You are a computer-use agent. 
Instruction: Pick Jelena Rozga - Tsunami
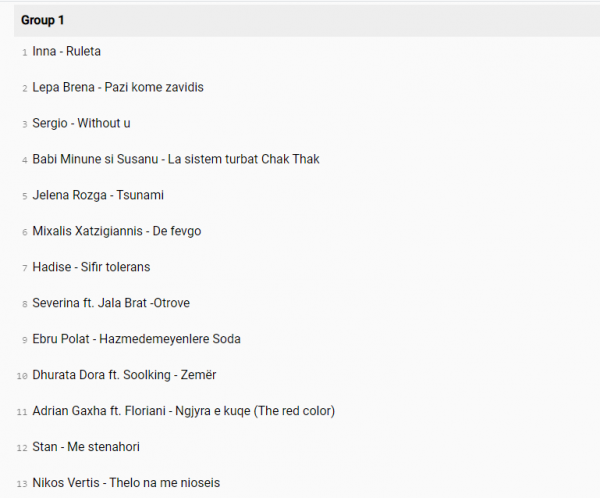(x=98, y=195)
